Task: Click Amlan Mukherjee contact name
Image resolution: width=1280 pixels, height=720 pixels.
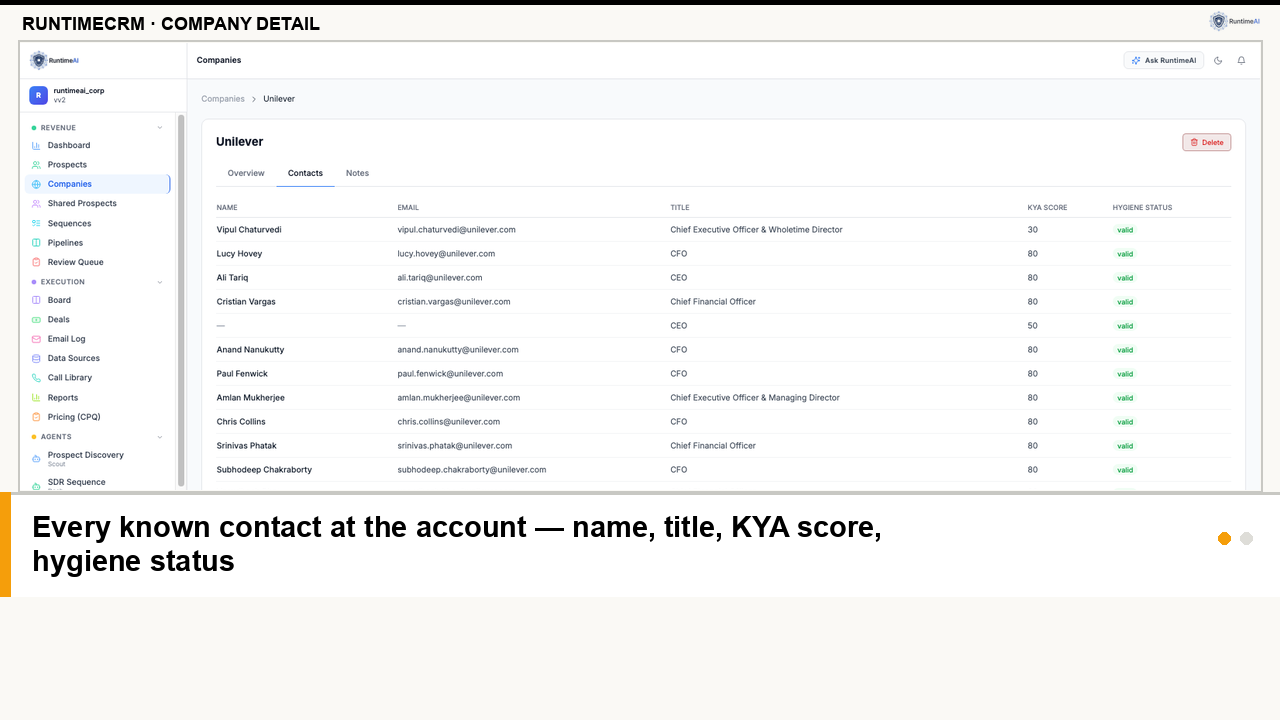Action: pos(252,398)
